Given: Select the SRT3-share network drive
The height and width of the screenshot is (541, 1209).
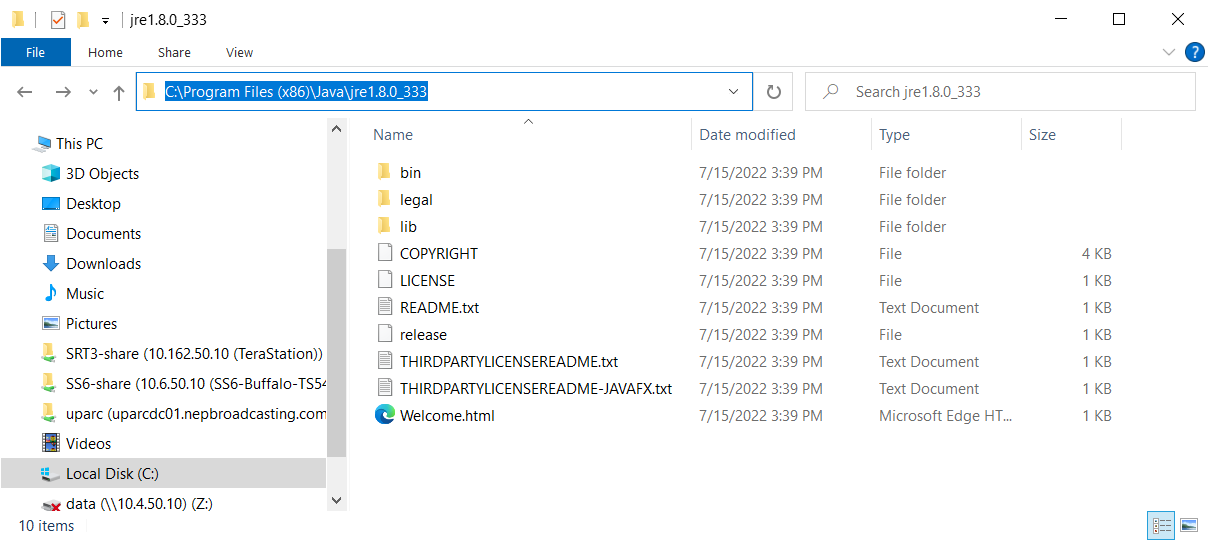Looking at the screenshot, I should click(194, 354).
